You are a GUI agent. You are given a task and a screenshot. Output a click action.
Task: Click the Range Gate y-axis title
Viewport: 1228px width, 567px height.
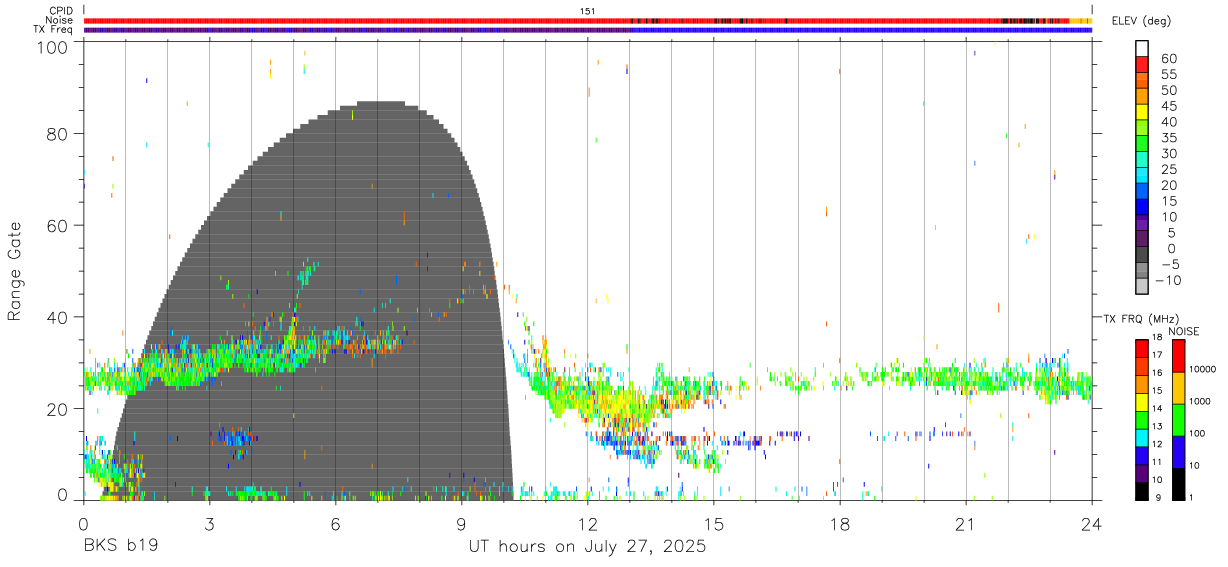pyautogui.click(x=15, y=272)
